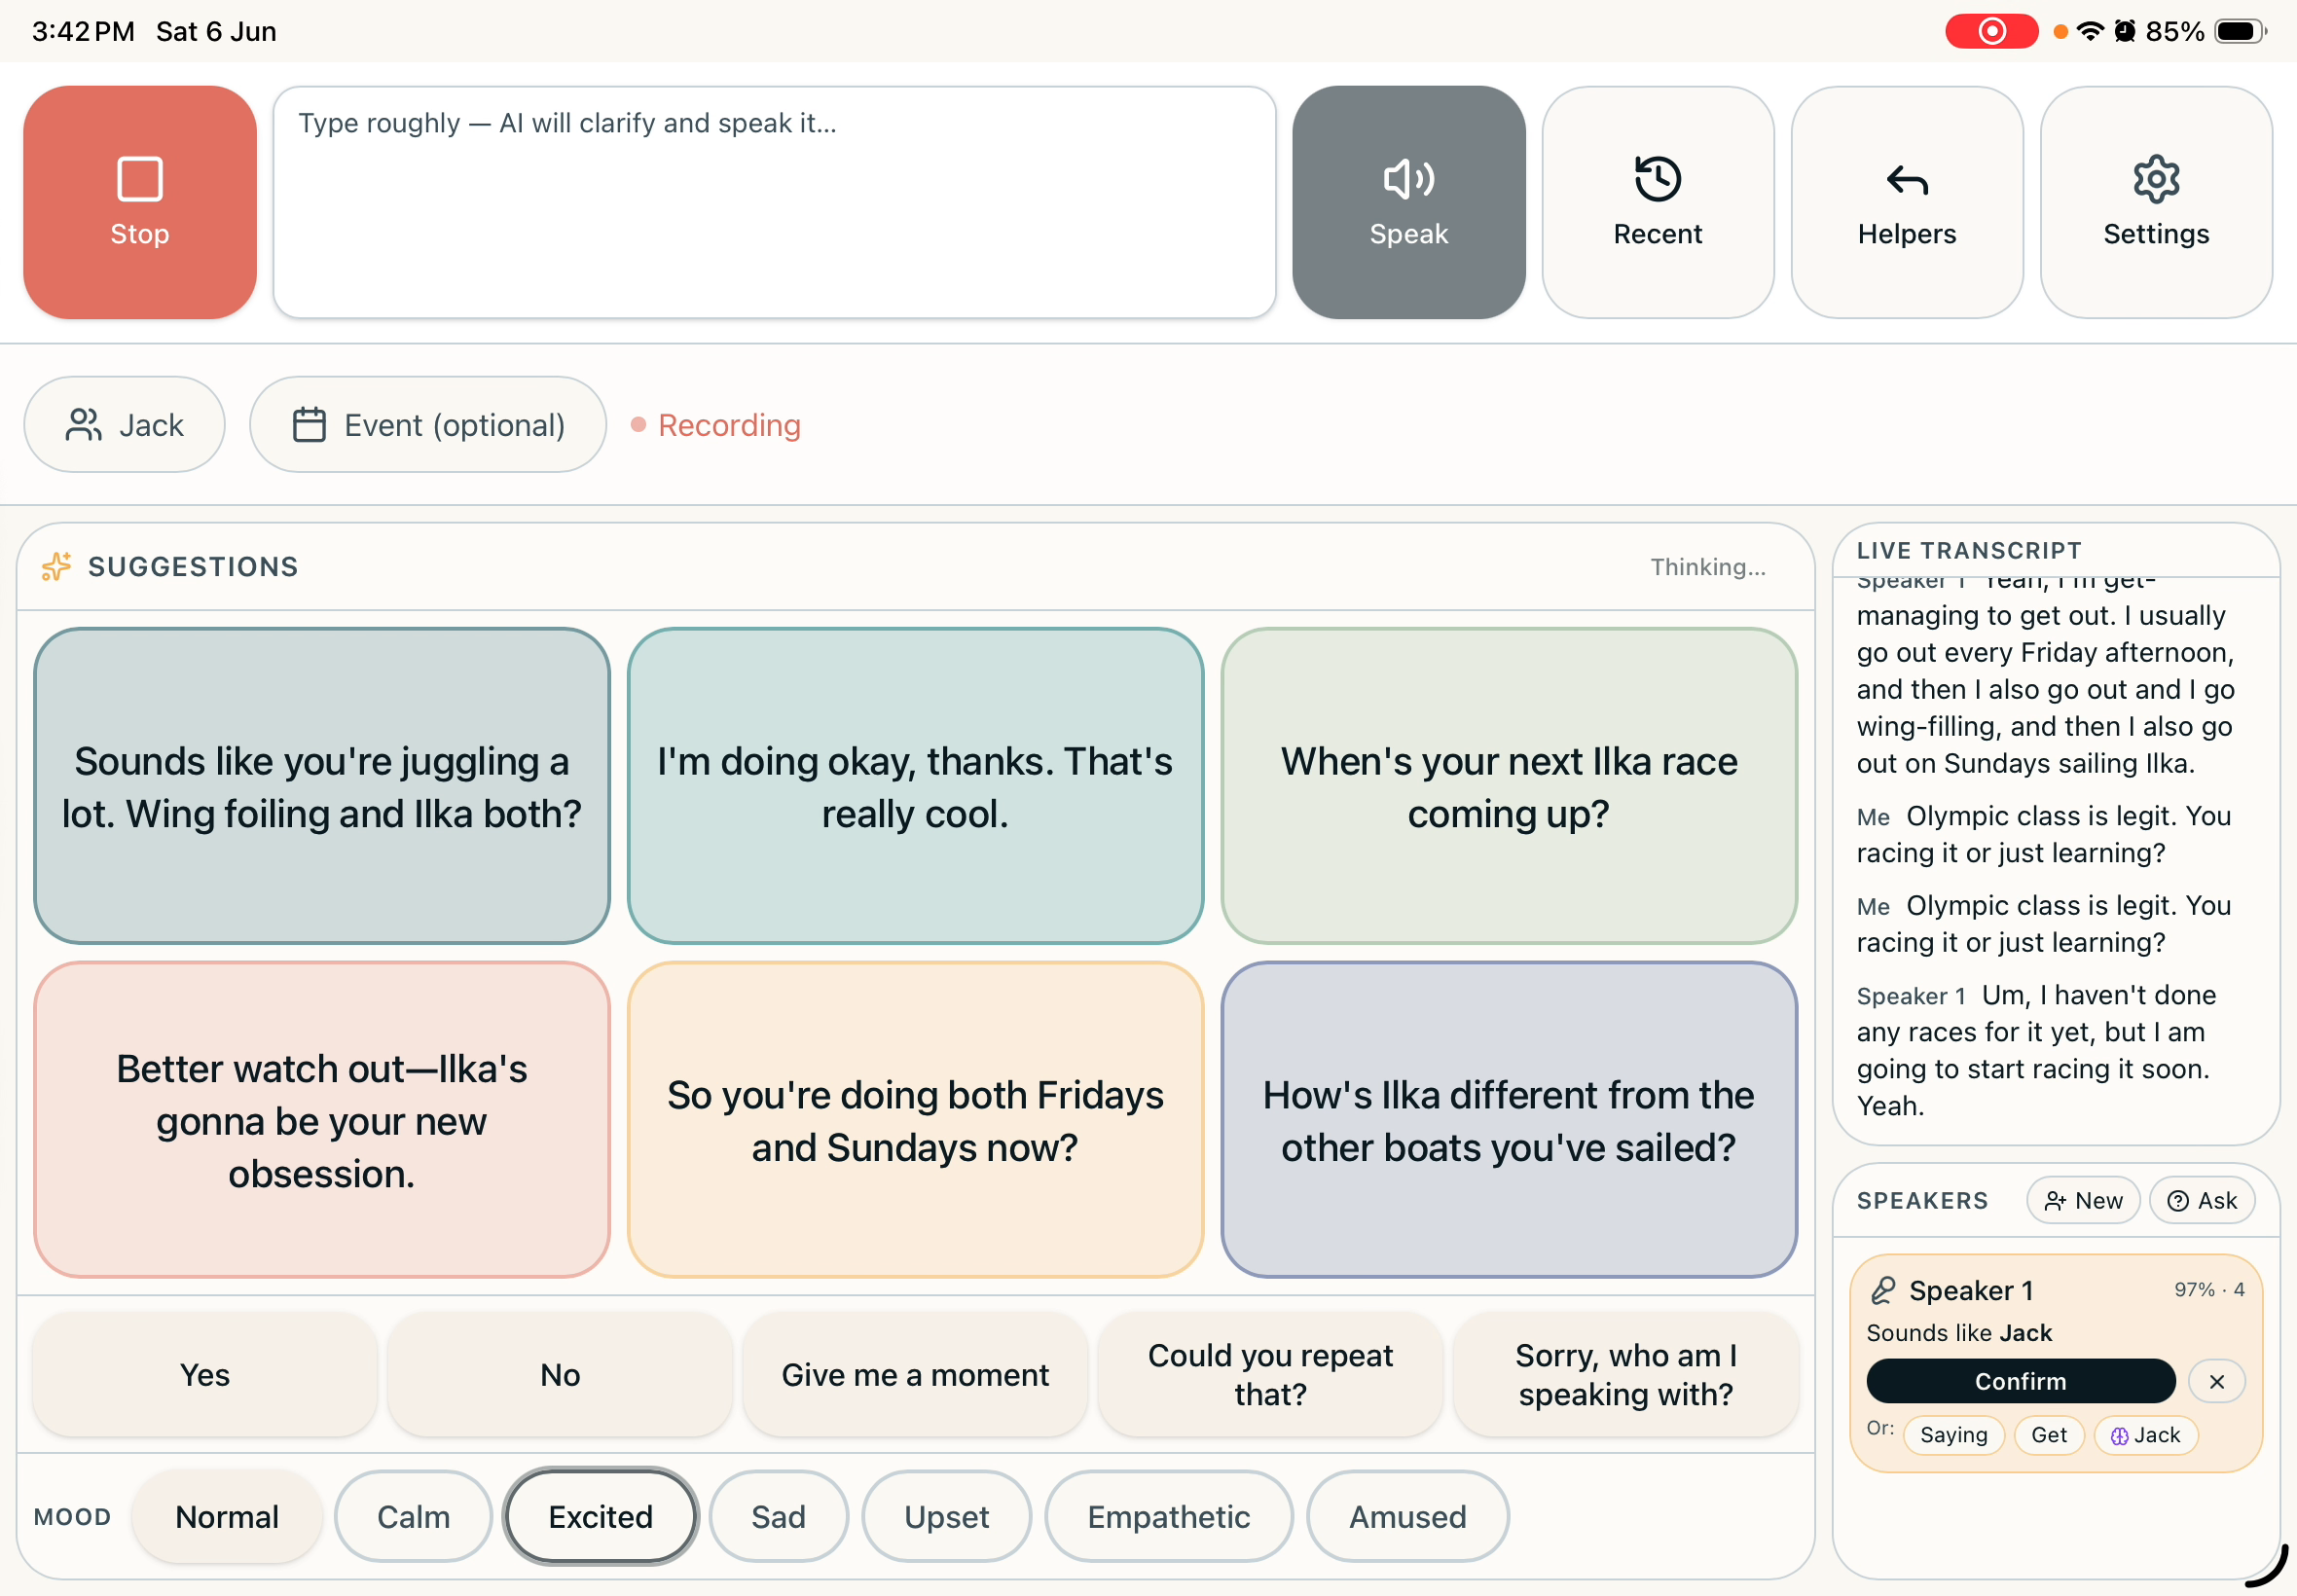Set mood to Empathetic
Viewport: 2297px width, 1596px height.
(x=1168, y=1517)
